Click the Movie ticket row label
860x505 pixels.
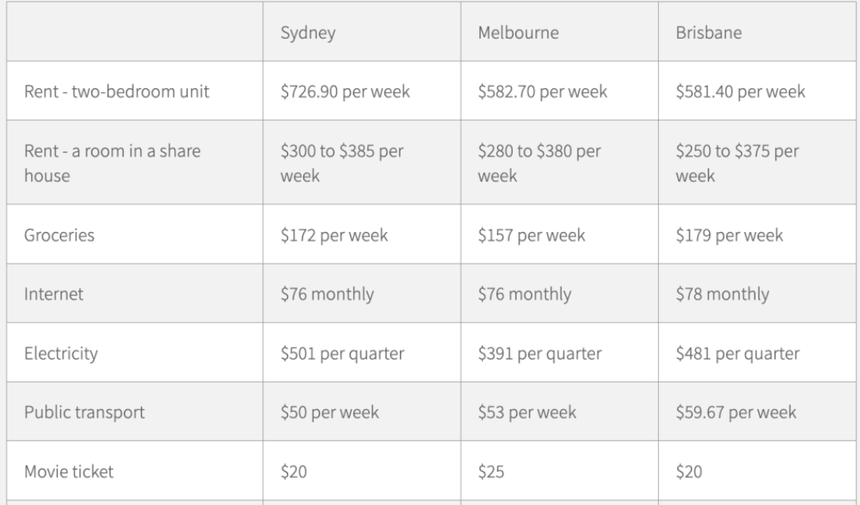point(69,471)
